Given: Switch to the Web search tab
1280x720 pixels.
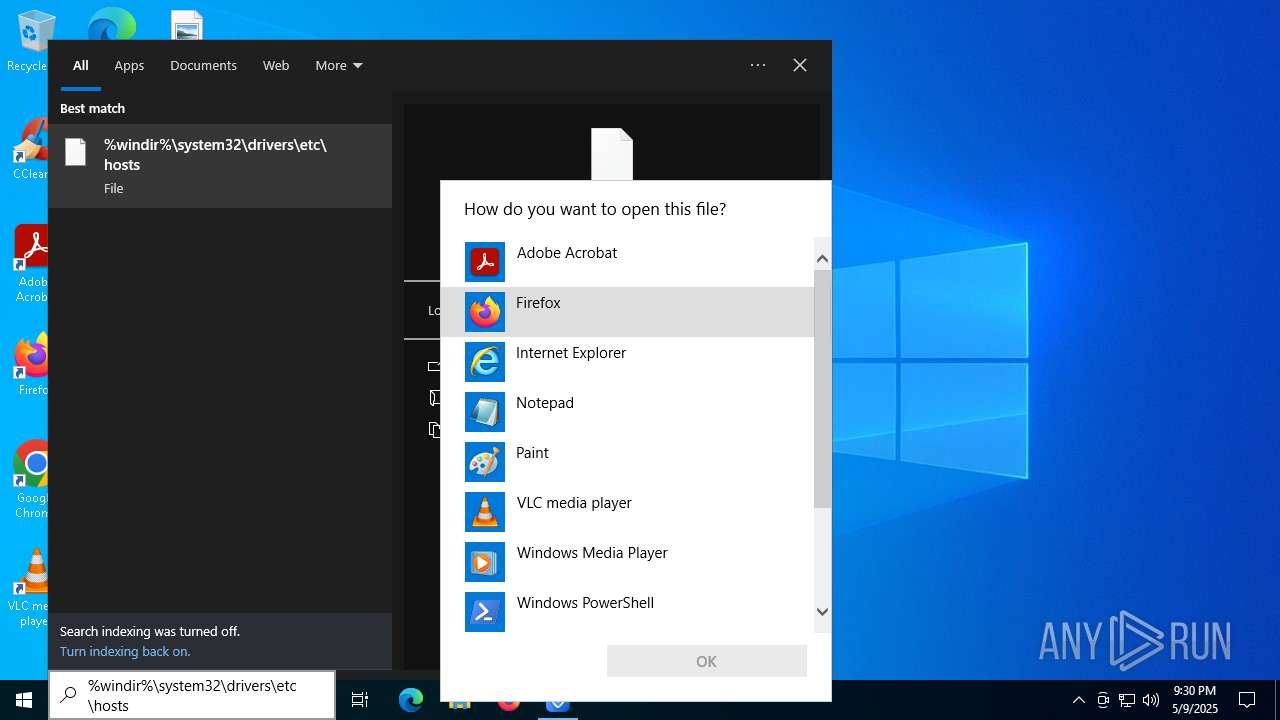Looking at the screenshot, I should pyautogui.click(x=276, y=65).
